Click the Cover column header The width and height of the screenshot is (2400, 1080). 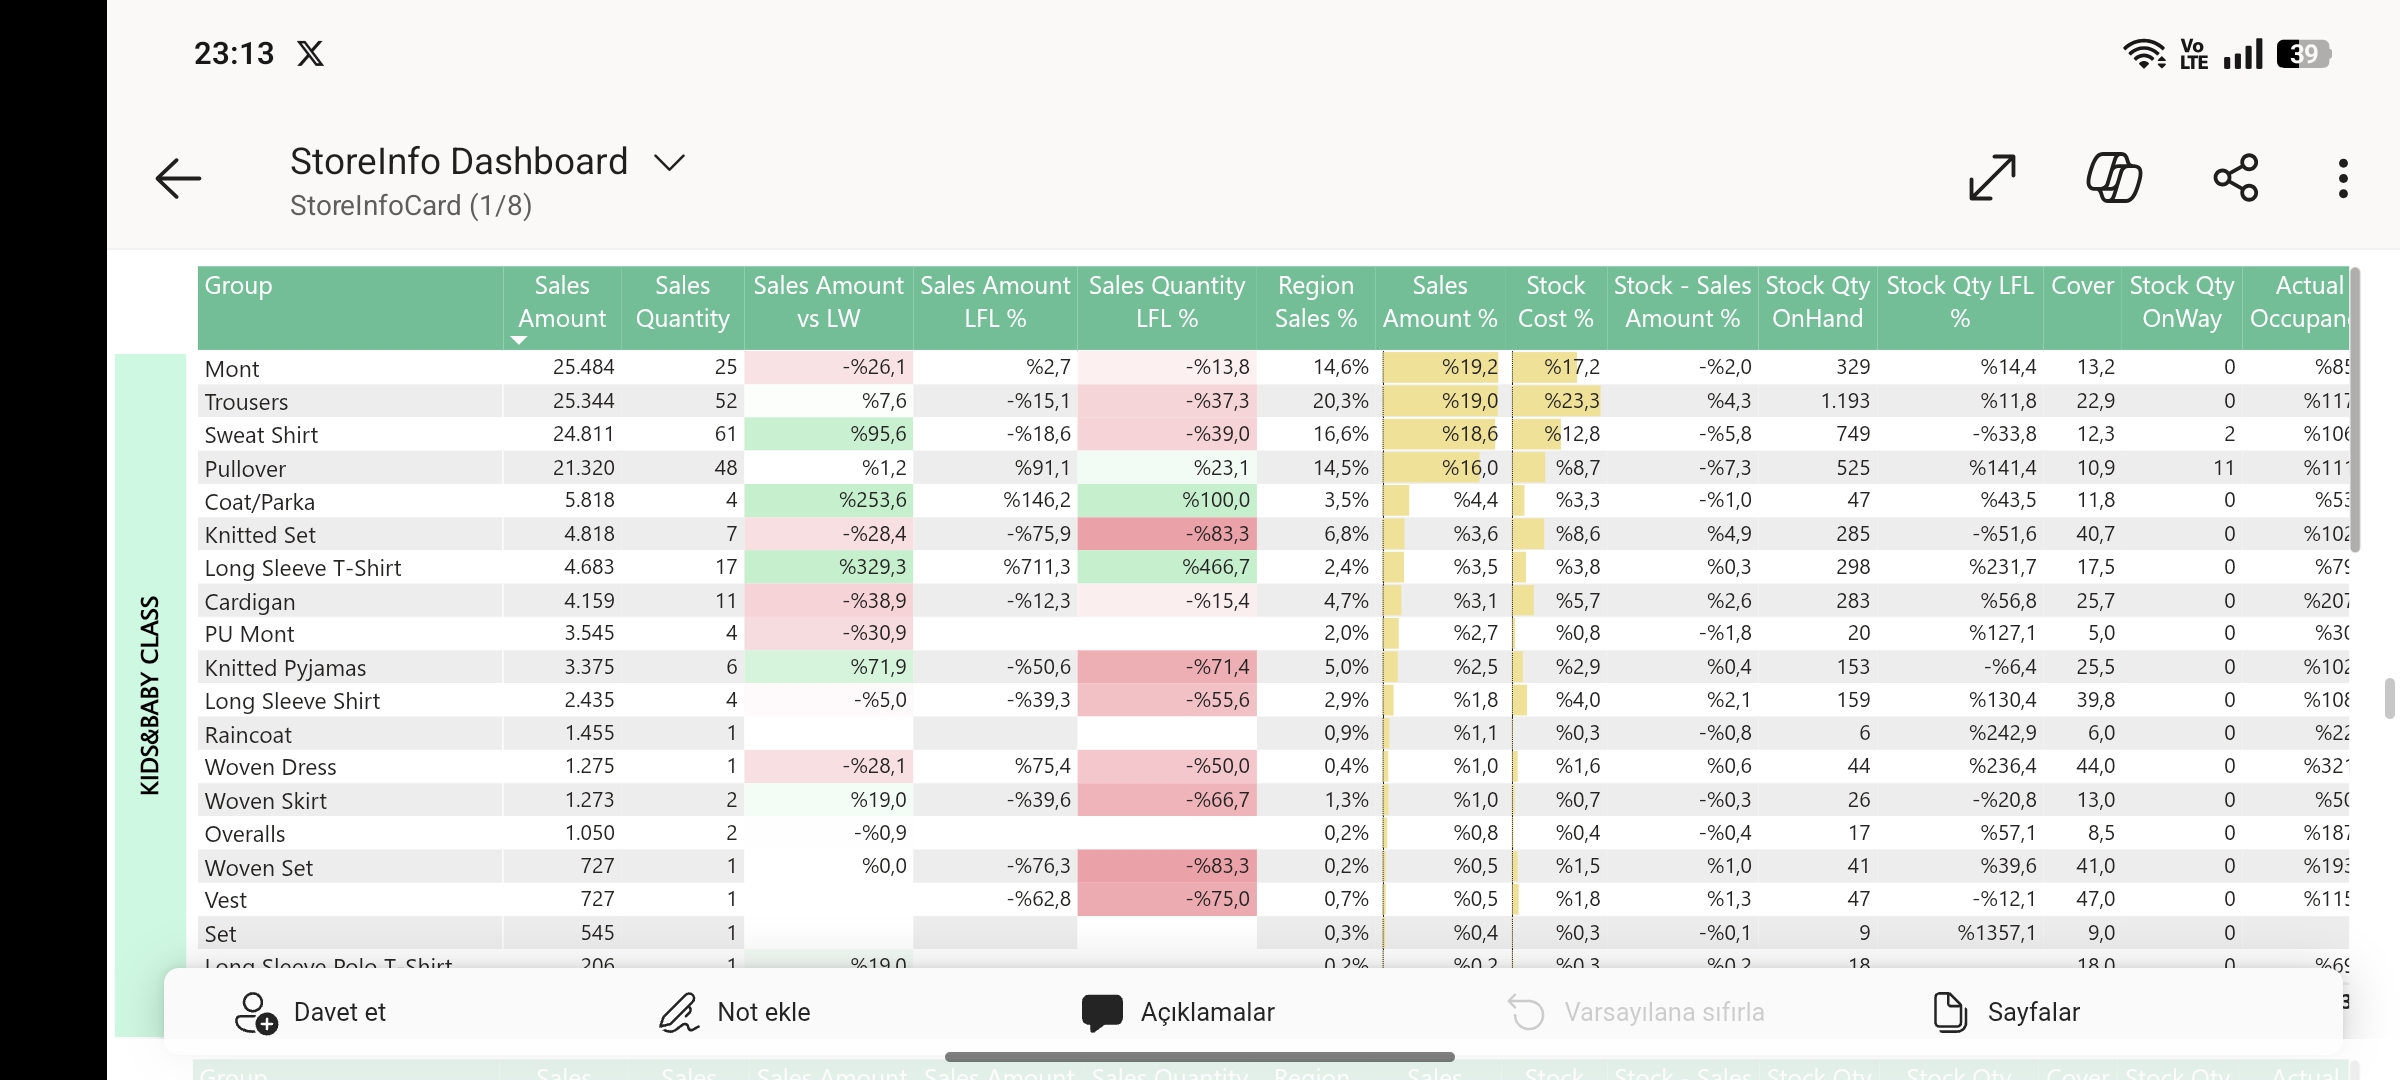click(2082, 286)
